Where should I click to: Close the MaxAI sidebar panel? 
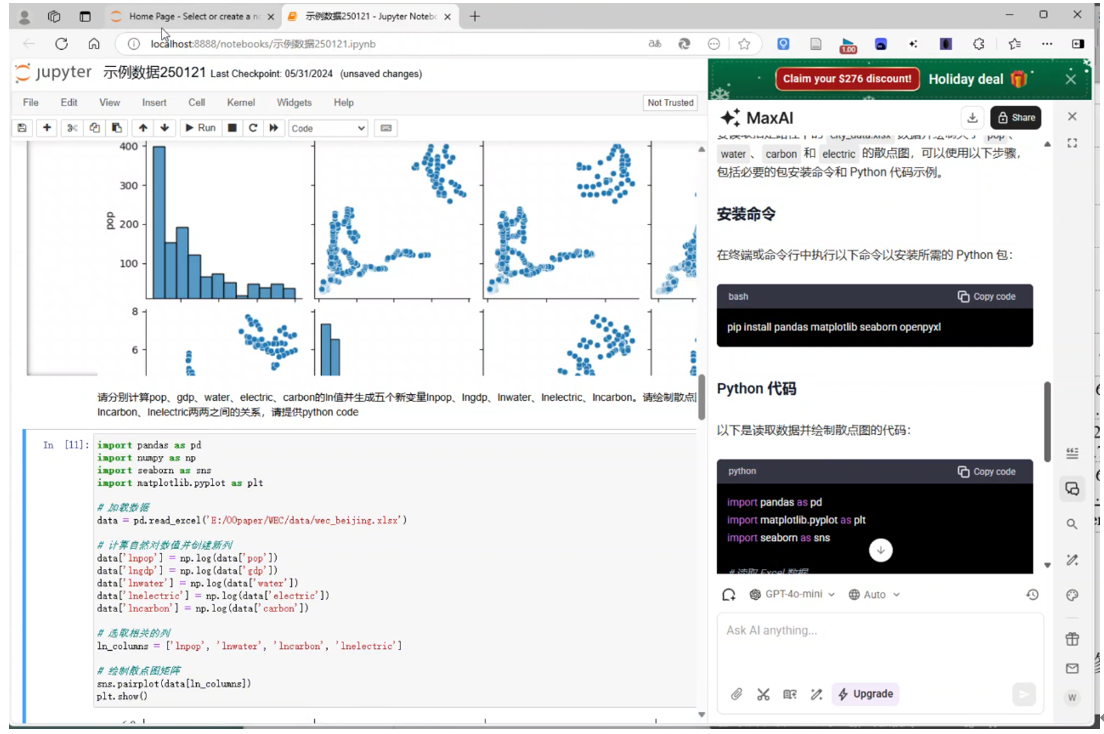1072,116
